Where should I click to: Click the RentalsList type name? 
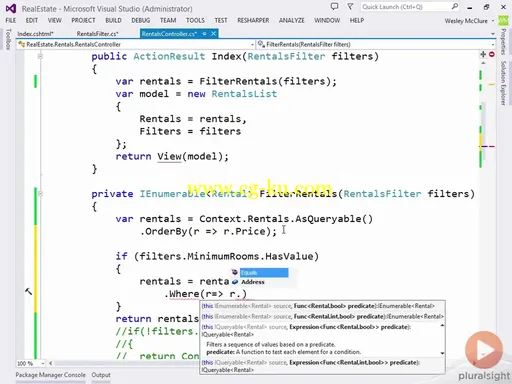[244, 94]
